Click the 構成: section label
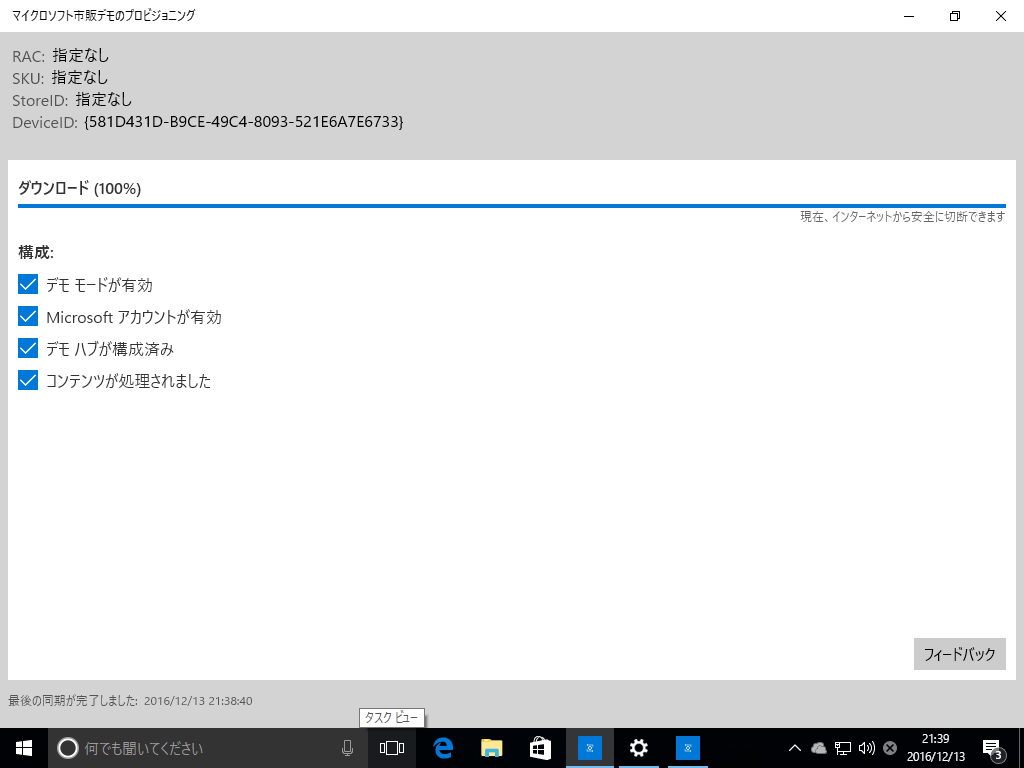Screen dimensions: 1024x768 pos(36,252)
